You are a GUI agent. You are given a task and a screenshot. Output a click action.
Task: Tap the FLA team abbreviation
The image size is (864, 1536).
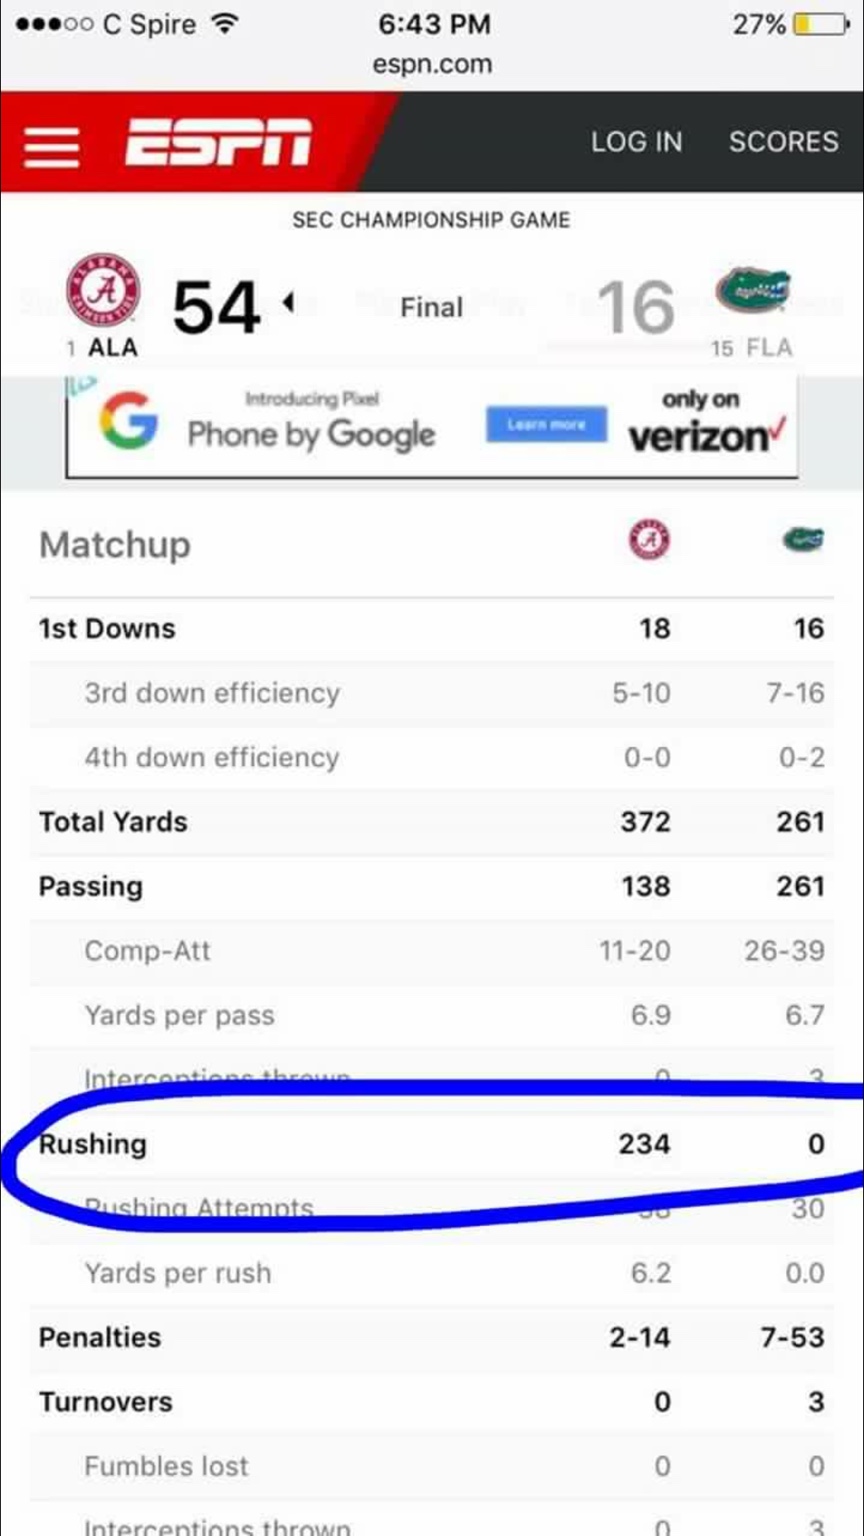pyautogui.click(x=768, y=348)
